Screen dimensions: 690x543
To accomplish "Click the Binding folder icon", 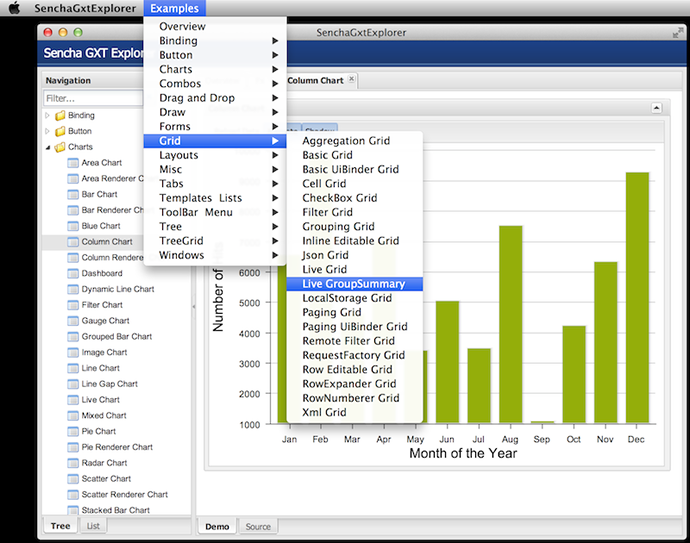I will (x=60, y=116).
